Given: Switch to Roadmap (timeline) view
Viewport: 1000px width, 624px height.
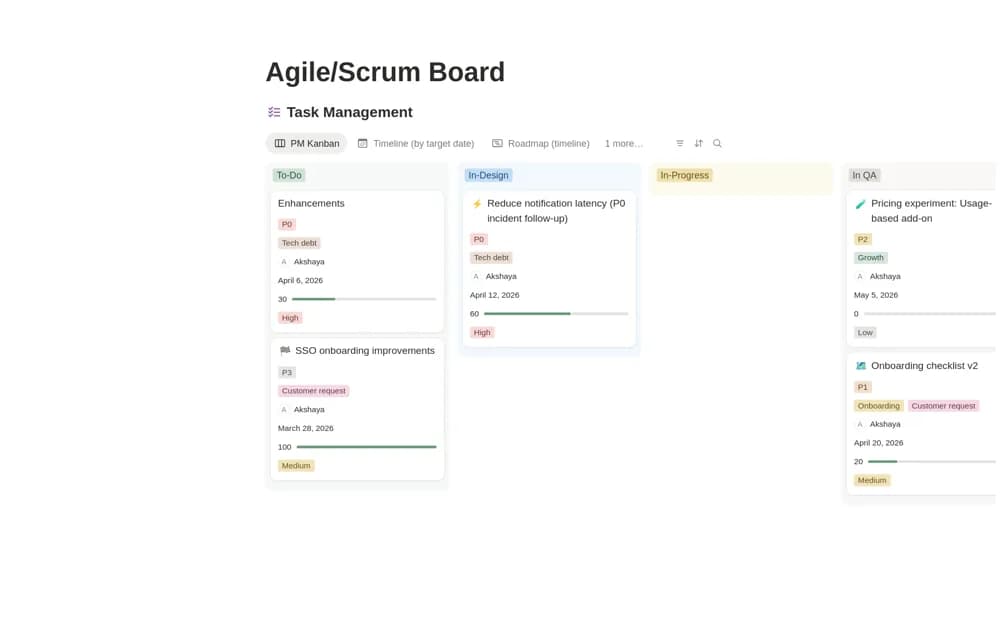Looking at the screenshot, I should pos(541,144).
